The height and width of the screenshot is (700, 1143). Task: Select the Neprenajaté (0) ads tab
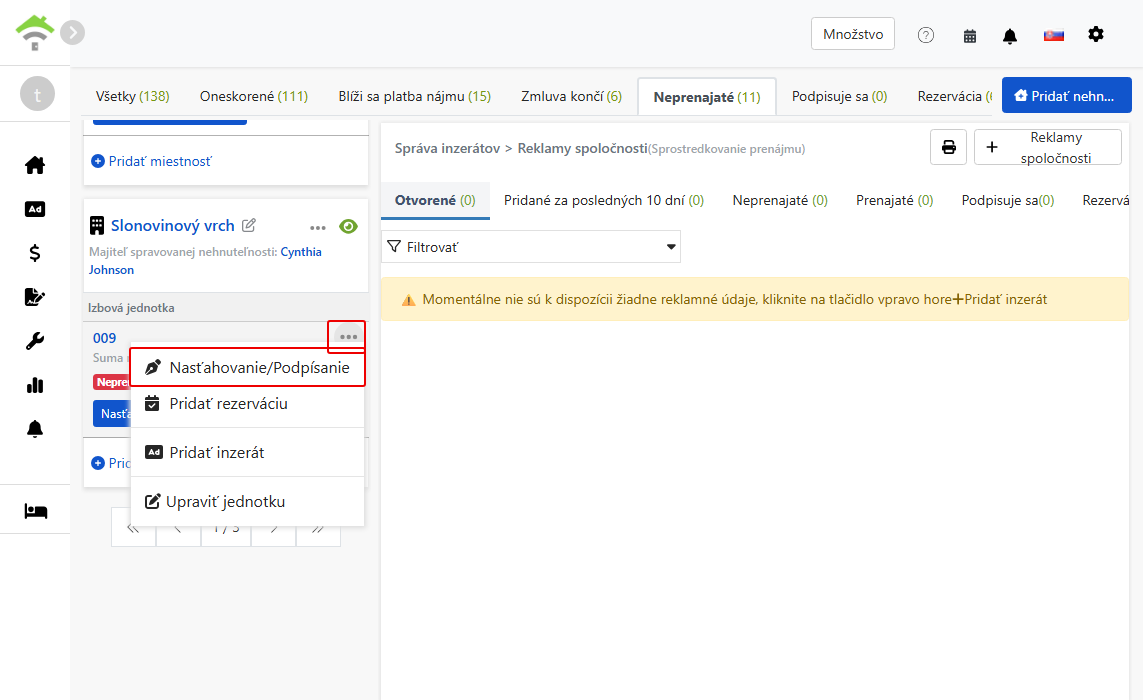tap(780, 200)
